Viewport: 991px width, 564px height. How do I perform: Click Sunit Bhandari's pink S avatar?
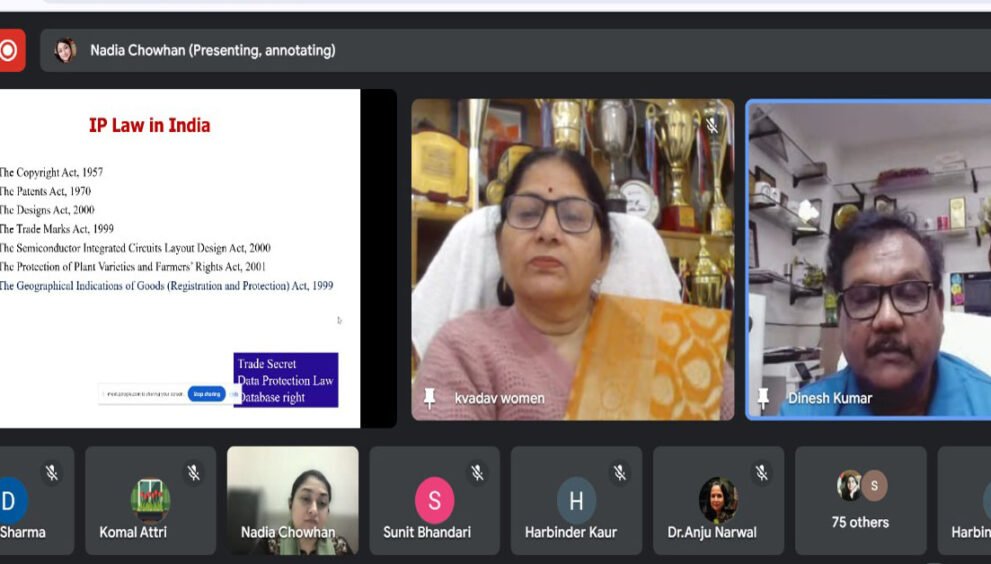[434, 500]
